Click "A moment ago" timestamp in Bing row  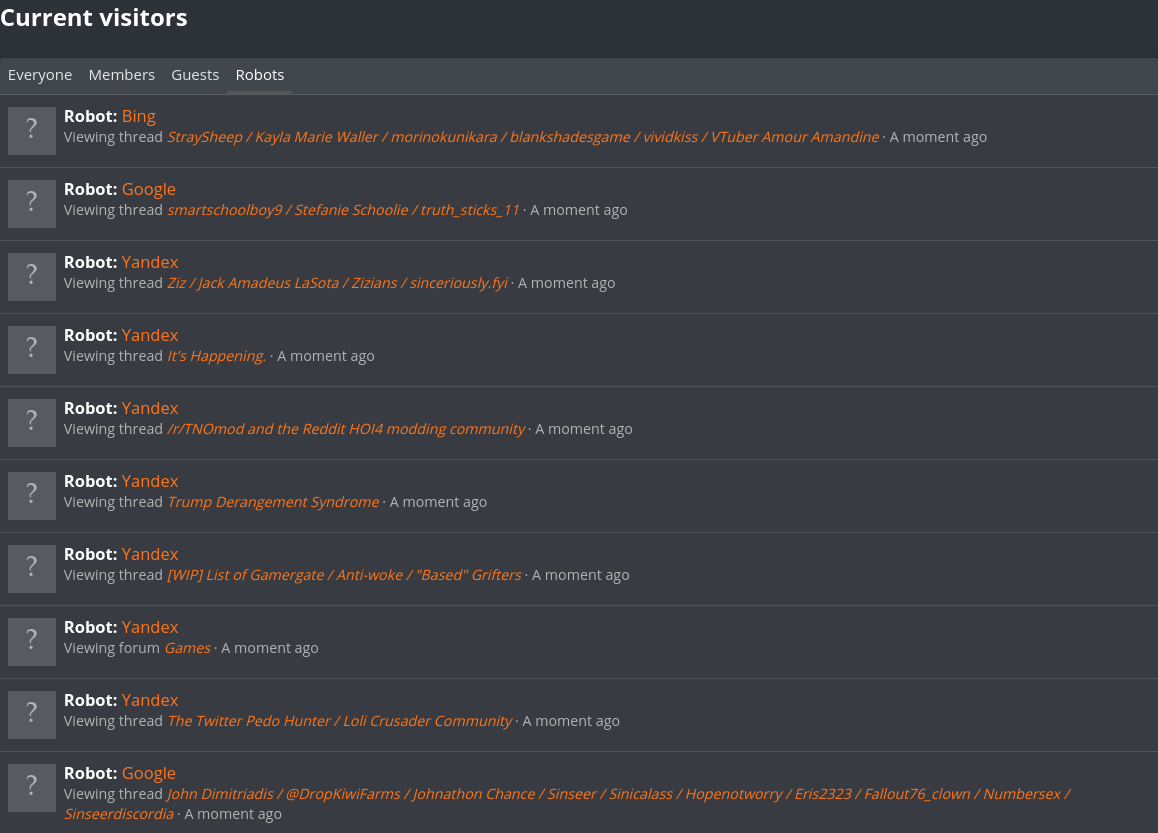(938, 137)
